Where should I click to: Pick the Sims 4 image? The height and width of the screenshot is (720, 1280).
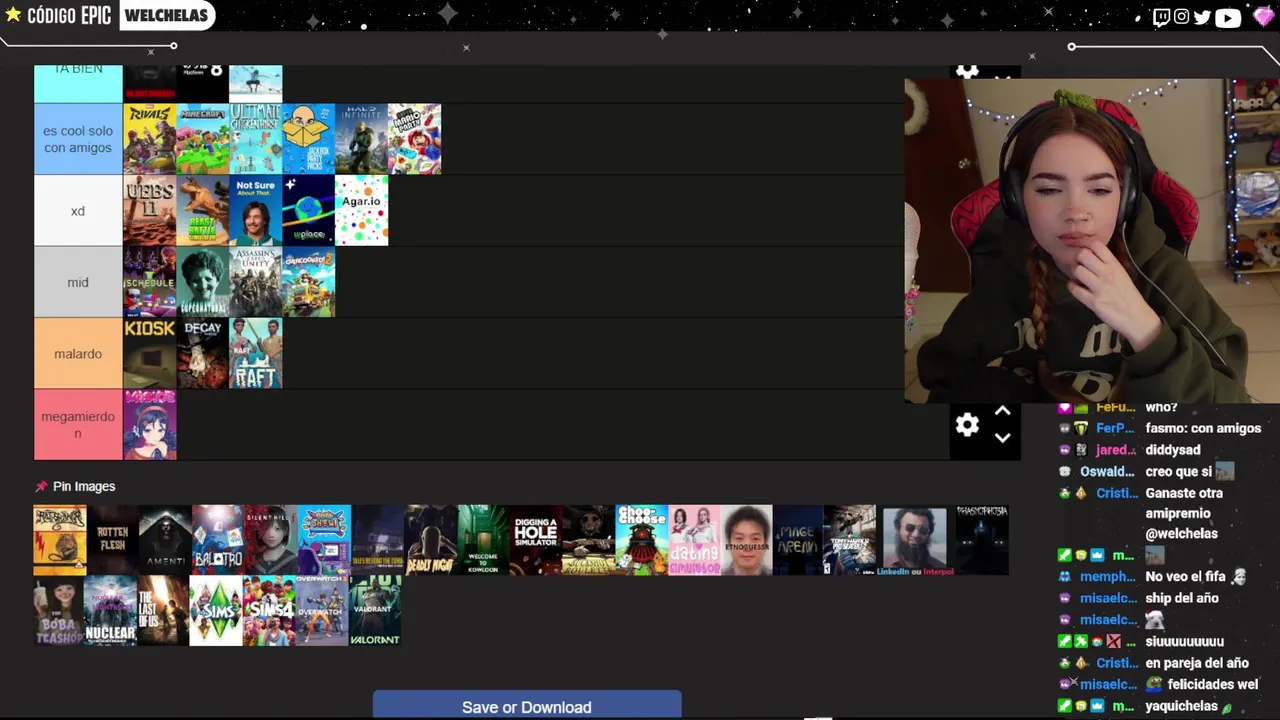(269, 611)
